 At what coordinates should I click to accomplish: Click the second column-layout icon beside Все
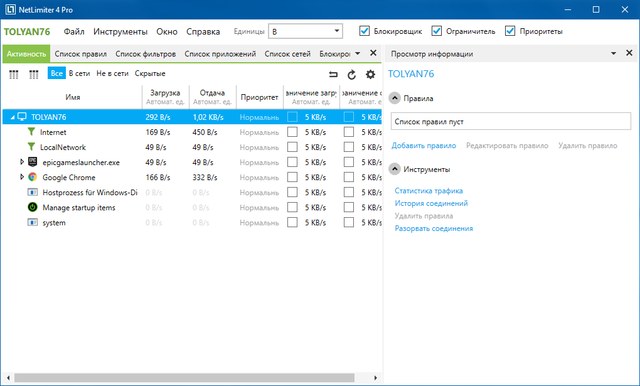[x=33, y=74]
